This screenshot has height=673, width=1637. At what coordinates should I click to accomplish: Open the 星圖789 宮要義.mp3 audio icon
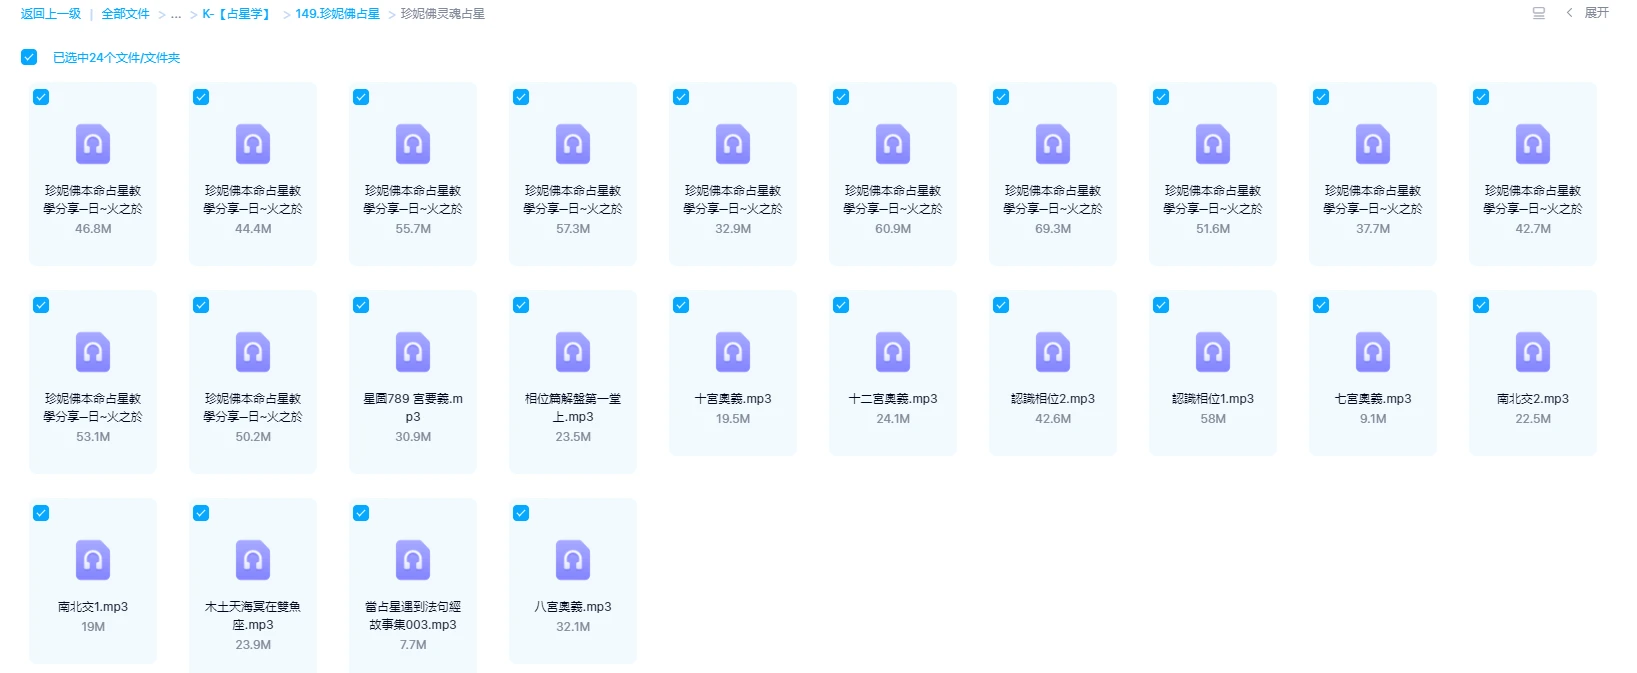413,352
